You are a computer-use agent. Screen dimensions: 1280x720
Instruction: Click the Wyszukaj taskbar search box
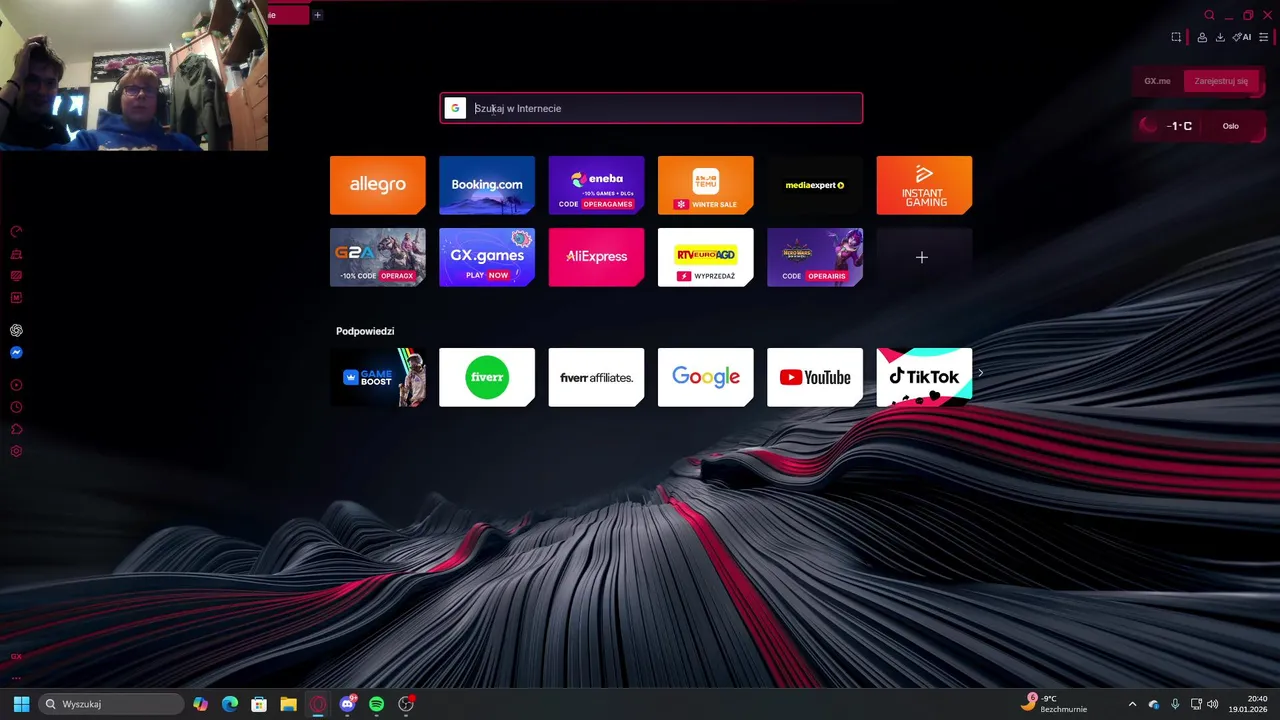(112, 704)
